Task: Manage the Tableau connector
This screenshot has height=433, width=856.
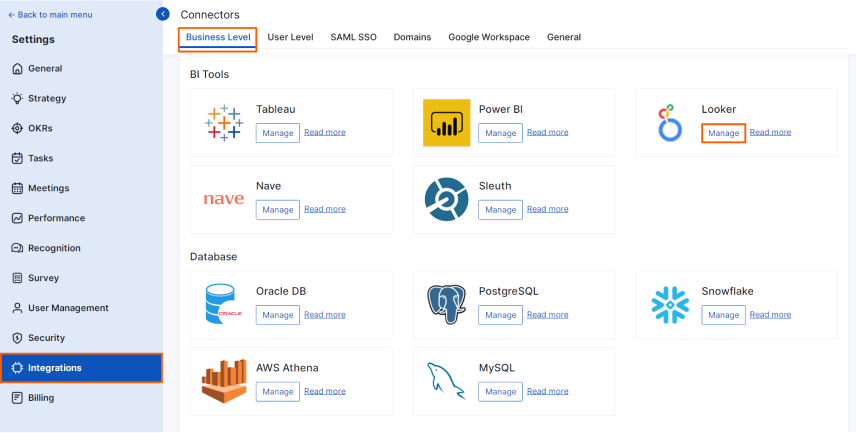Action: 278,133
